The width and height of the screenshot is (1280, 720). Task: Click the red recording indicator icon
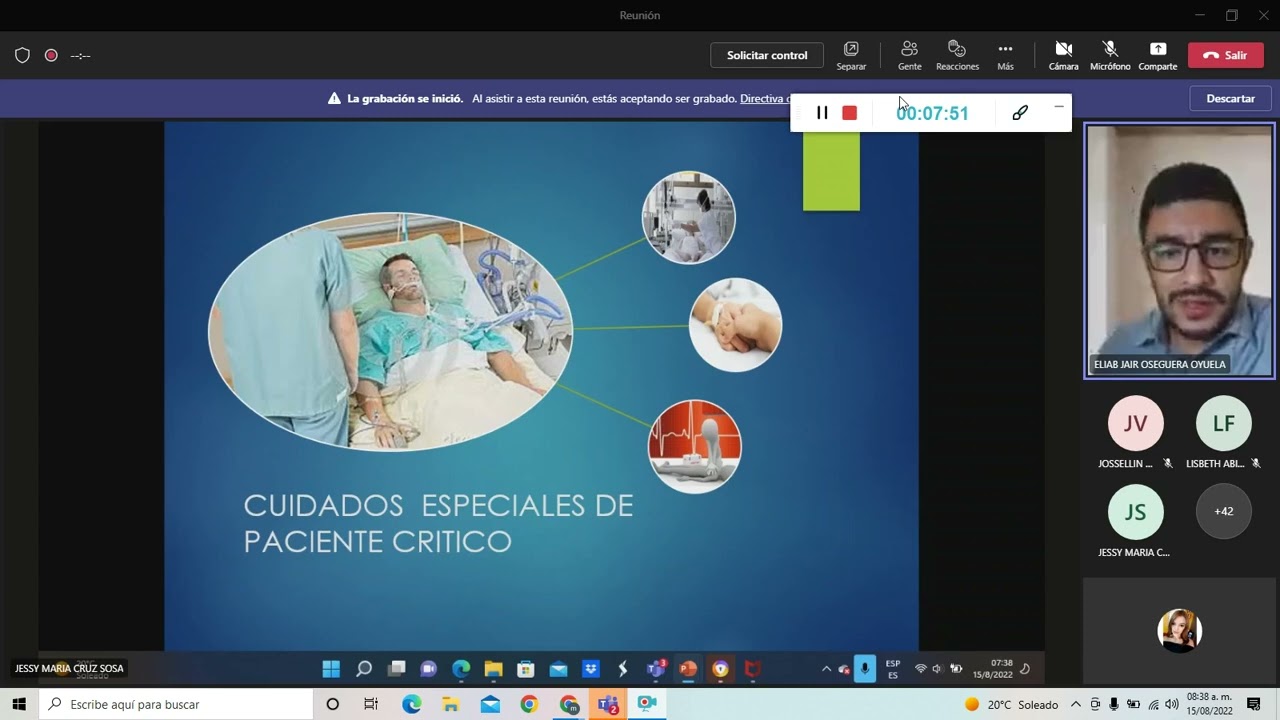(x=51, y=55)
